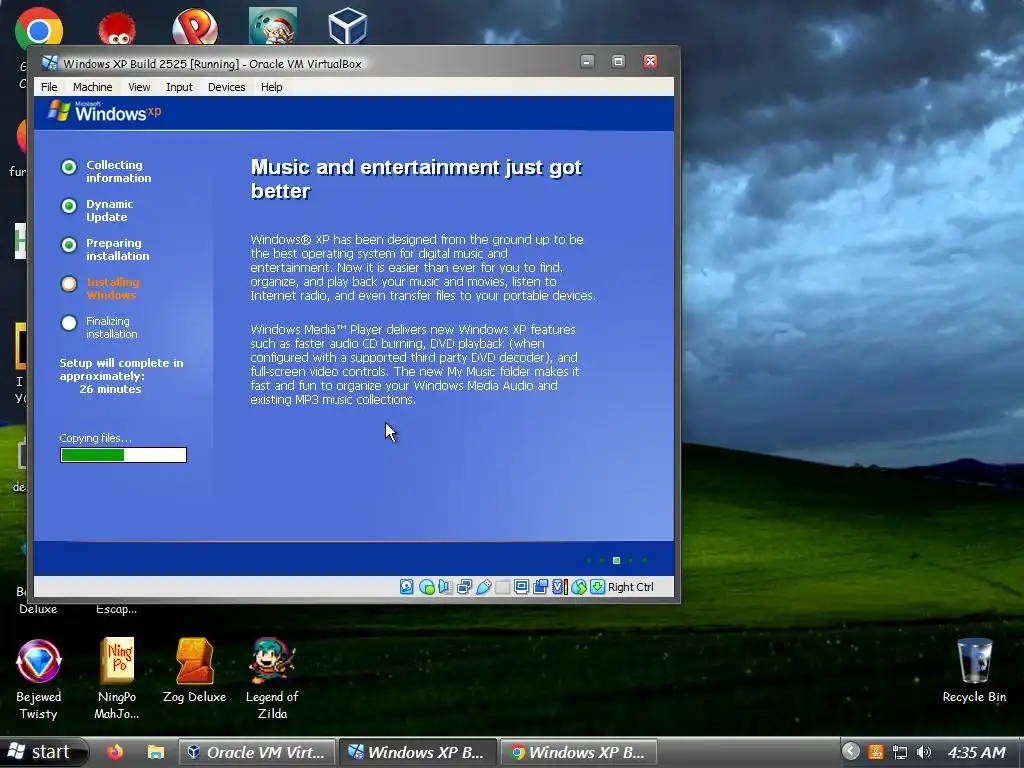This screenshot has width=1024, height=768.
Task: Open the orange P game desktop icon
Action: [195, 27]
